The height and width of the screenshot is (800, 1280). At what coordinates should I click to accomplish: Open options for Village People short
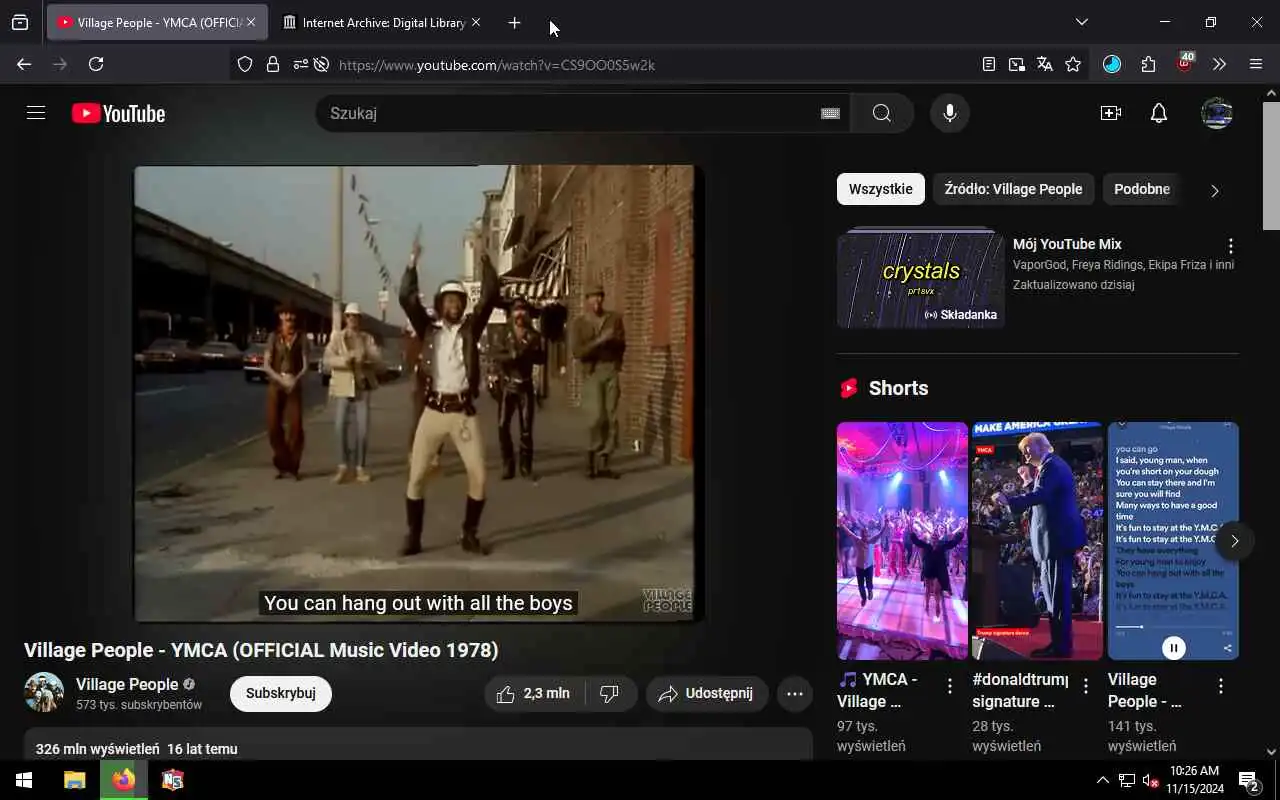point(1221,686)
